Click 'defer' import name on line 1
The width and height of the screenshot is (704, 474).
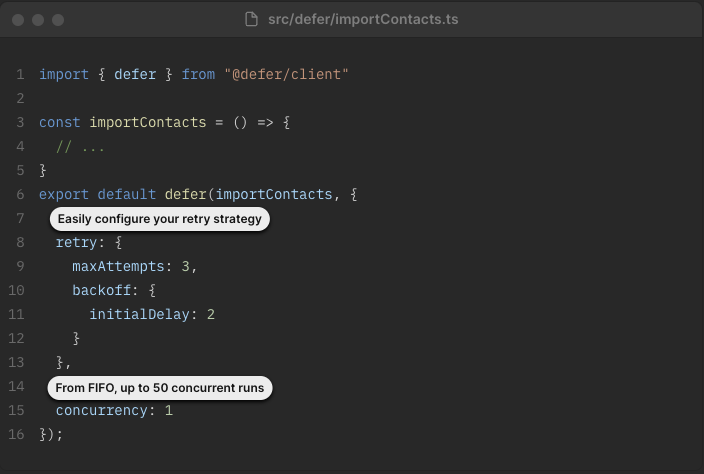(x=135, y=74)
